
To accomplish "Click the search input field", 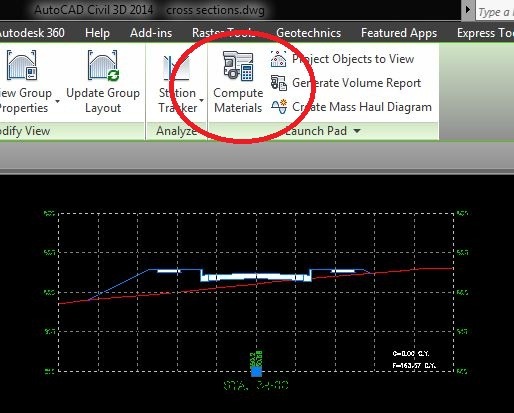I will [495, 11].
